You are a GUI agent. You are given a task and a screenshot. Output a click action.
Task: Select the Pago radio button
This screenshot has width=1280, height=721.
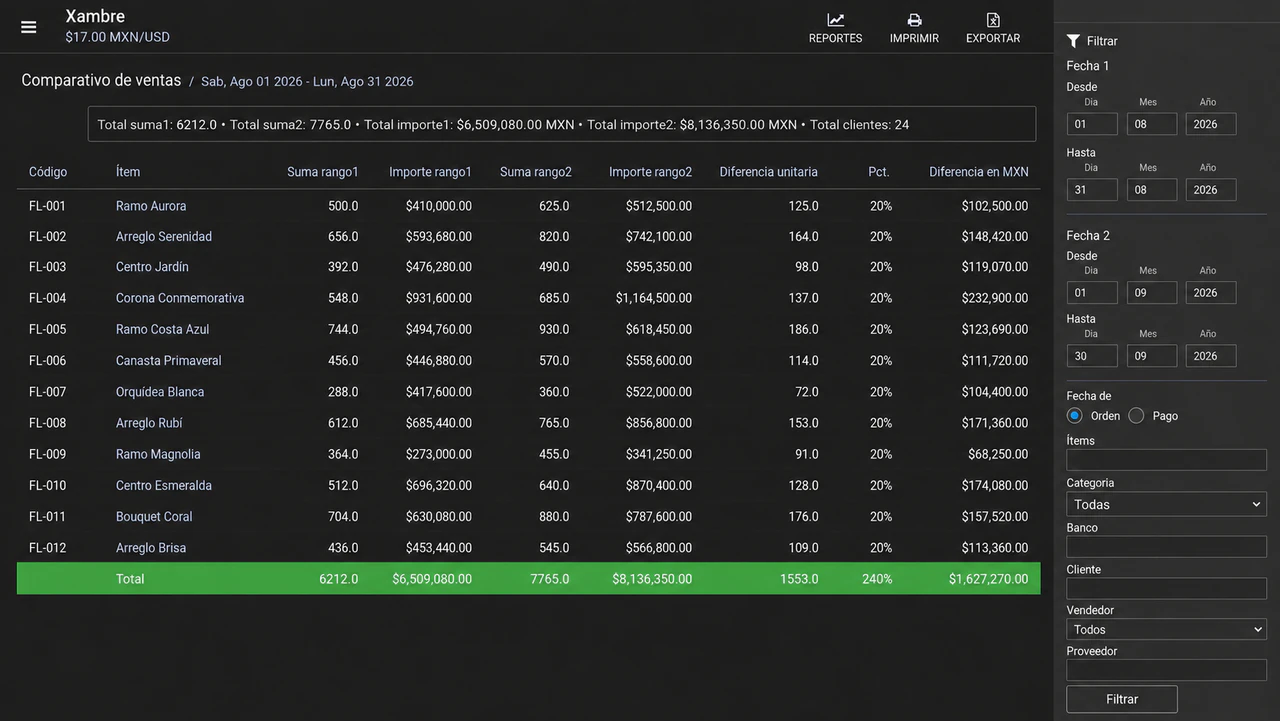pos(1136,415)
